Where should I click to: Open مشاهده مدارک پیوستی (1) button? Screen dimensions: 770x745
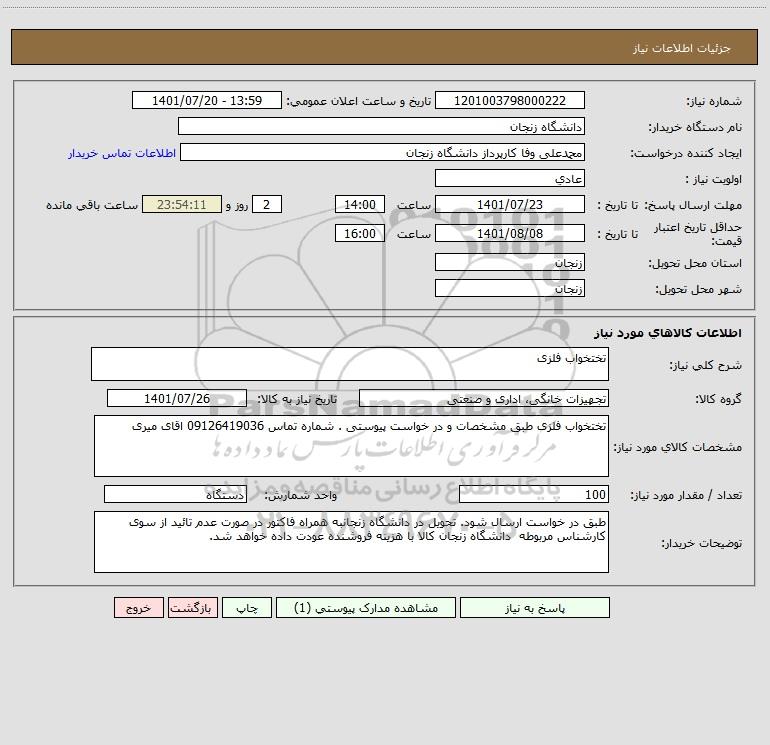[366, 607]
